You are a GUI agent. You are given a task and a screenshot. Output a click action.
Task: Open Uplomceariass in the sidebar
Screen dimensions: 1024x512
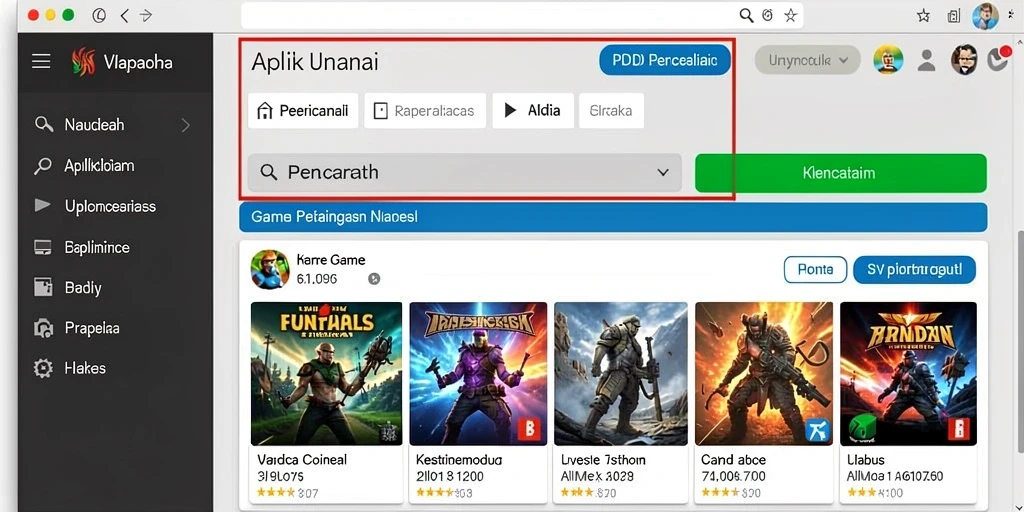pos(110,206)
